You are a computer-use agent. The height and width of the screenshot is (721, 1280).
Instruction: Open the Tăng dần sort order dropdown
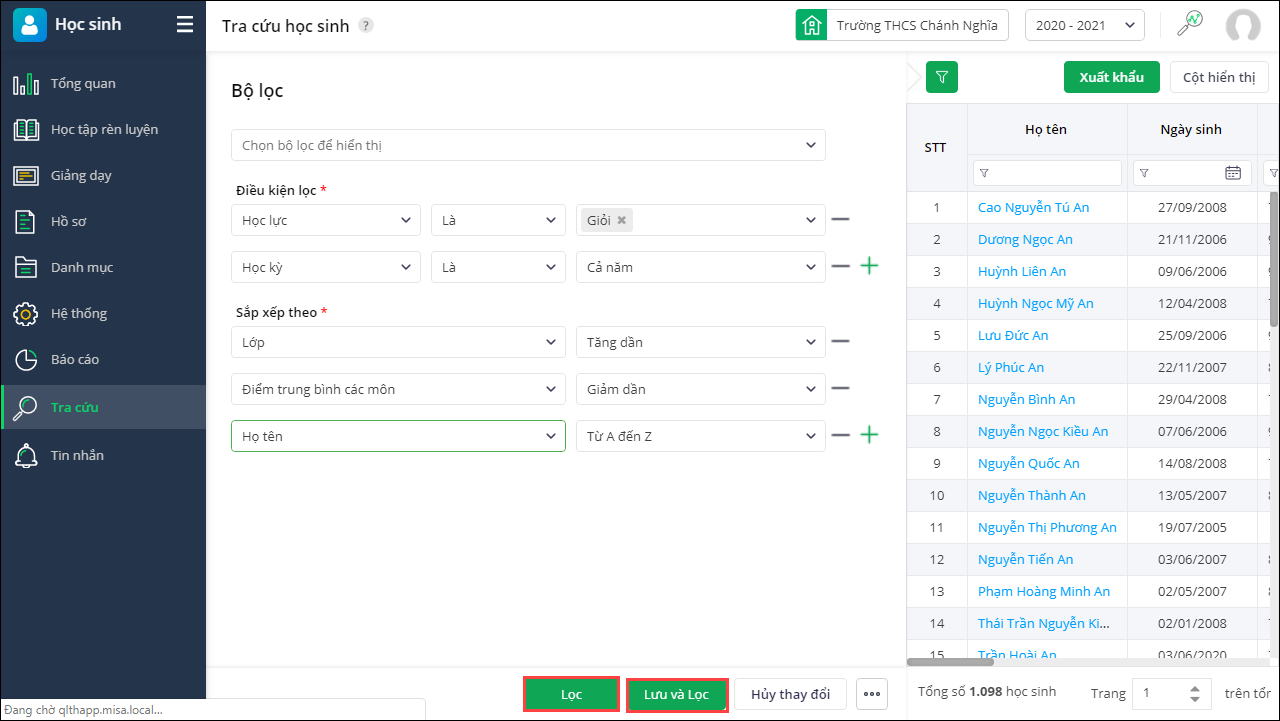click(x=700, y=342)
